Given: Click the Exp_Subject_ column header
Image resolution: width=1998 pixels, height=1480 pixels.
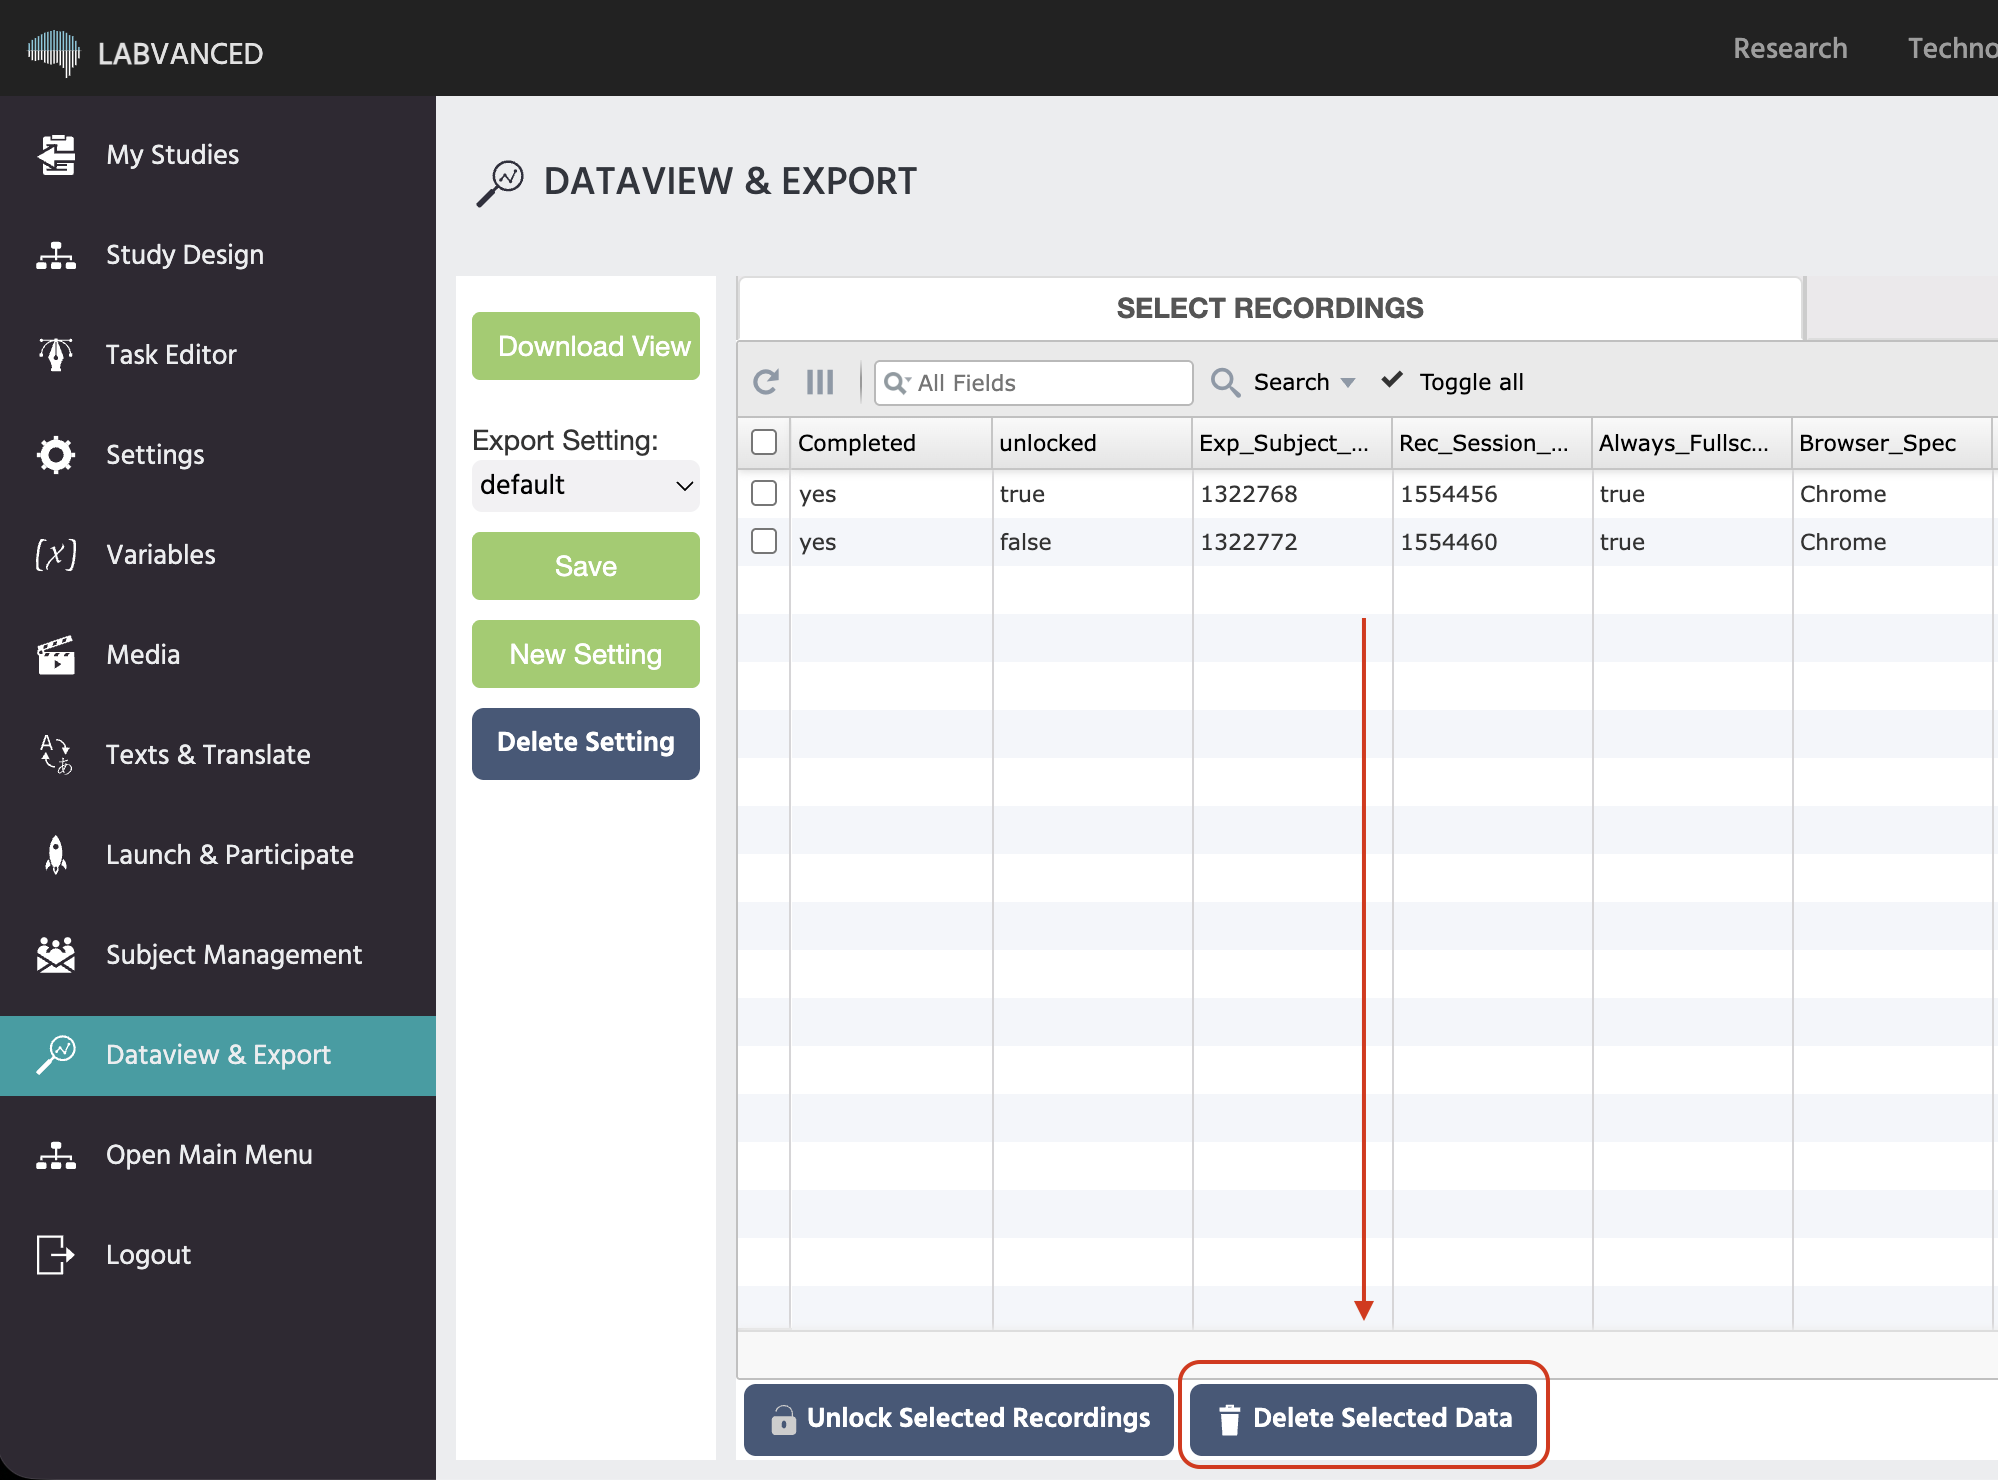Looking at the screenshot, I should click(1292, 443).
